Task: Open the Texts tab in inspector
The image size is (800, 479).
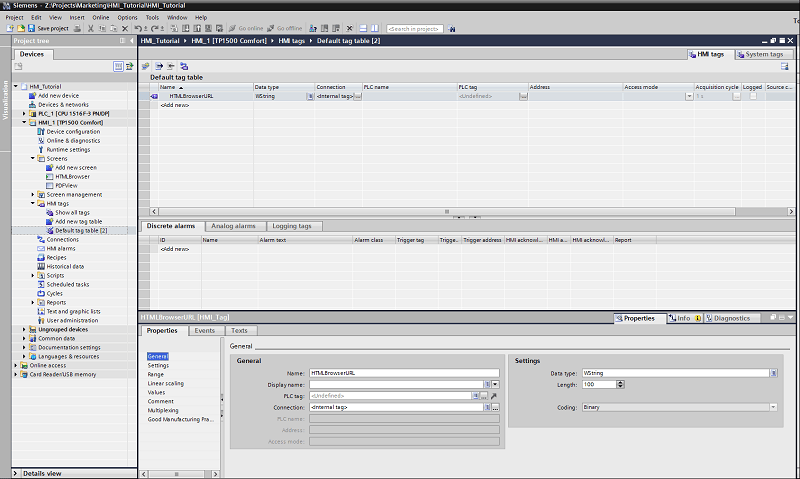Action: (239, 331)
